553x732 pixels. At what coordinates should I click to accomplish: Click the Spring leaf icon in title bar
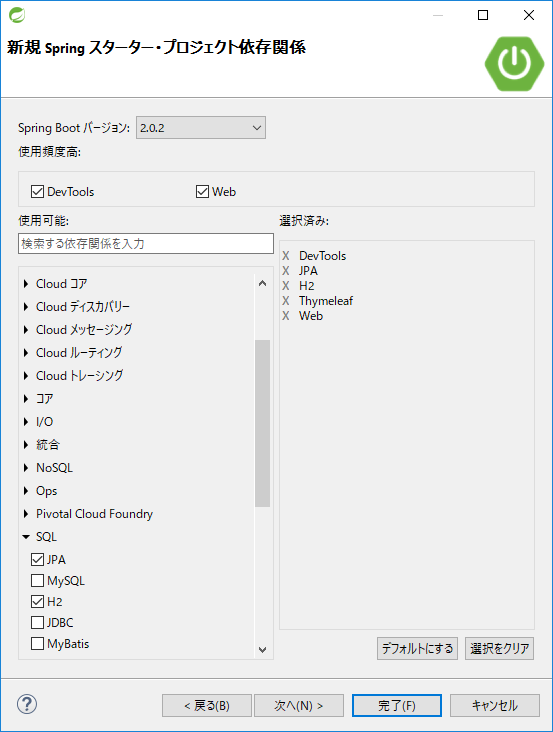[x=17, y=15]
